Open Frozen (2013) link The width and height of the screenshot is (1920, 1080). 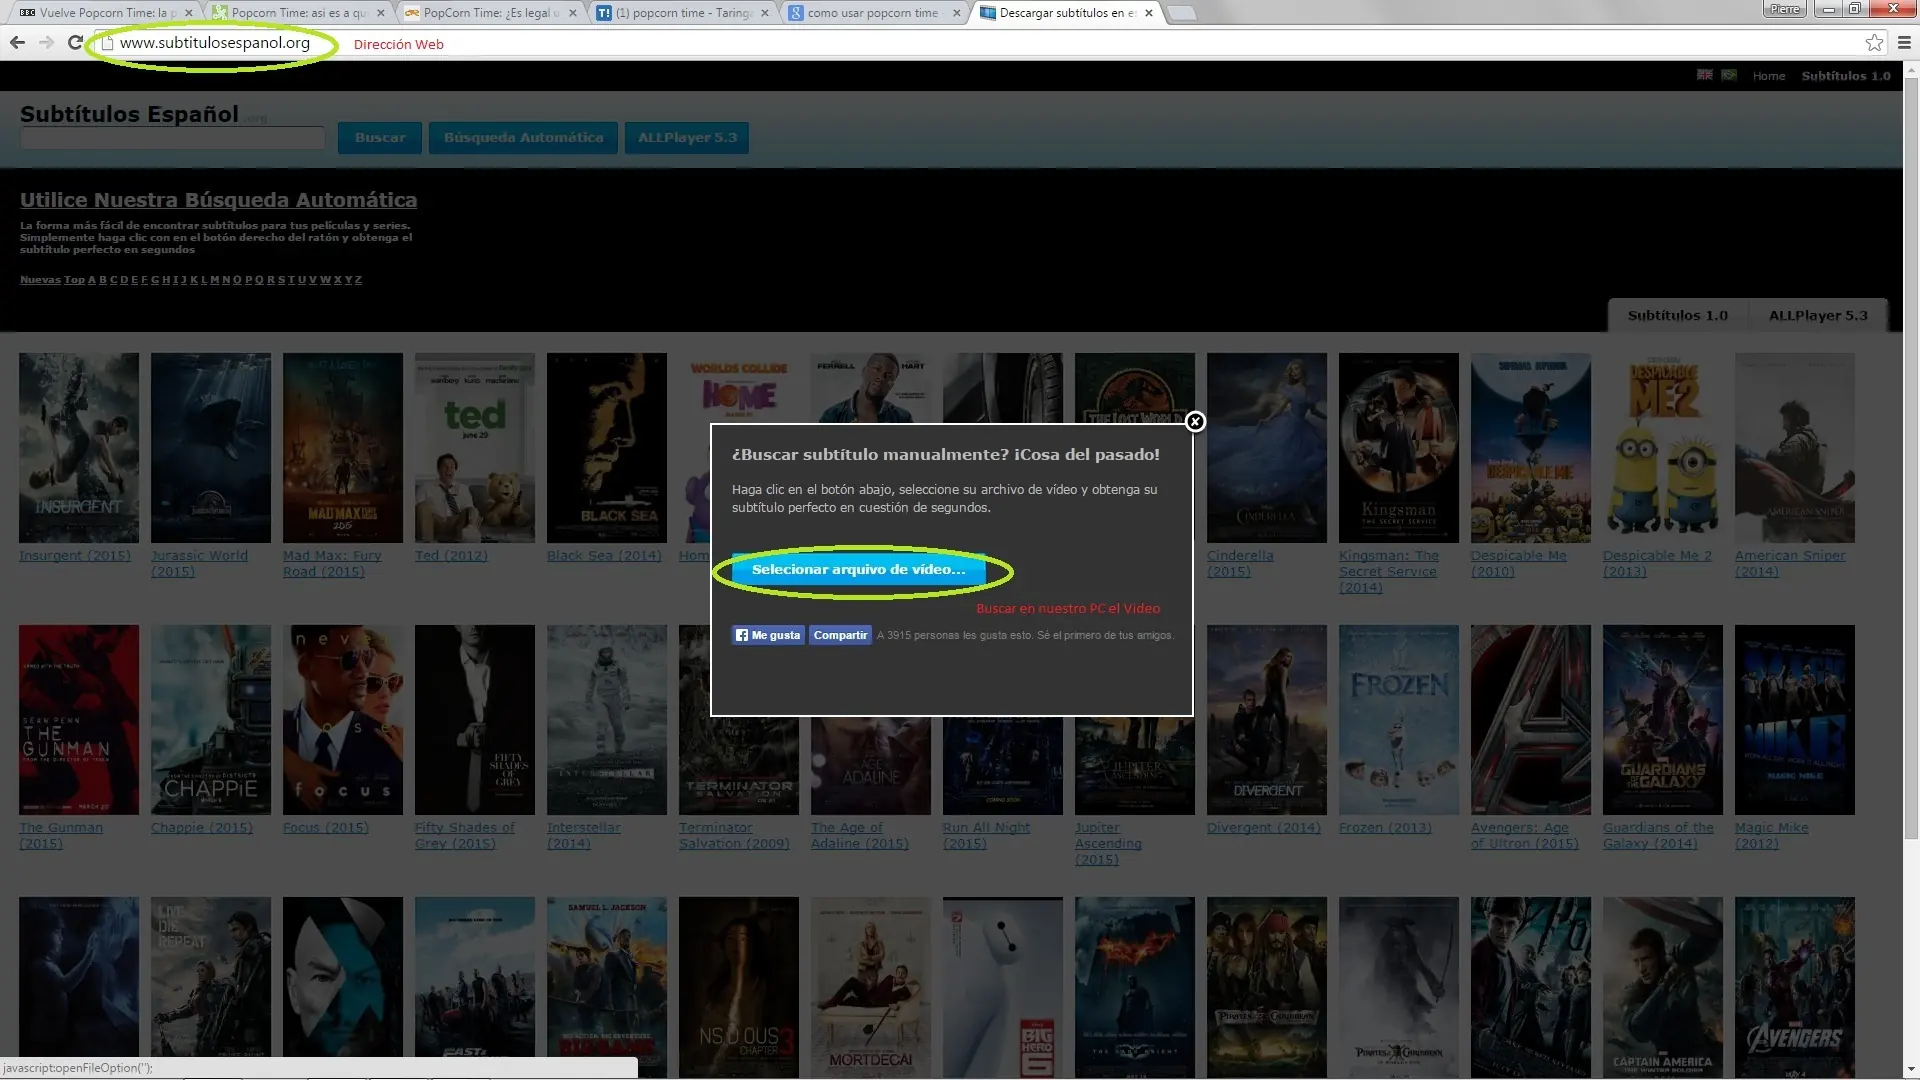[x=1385, y=828]
